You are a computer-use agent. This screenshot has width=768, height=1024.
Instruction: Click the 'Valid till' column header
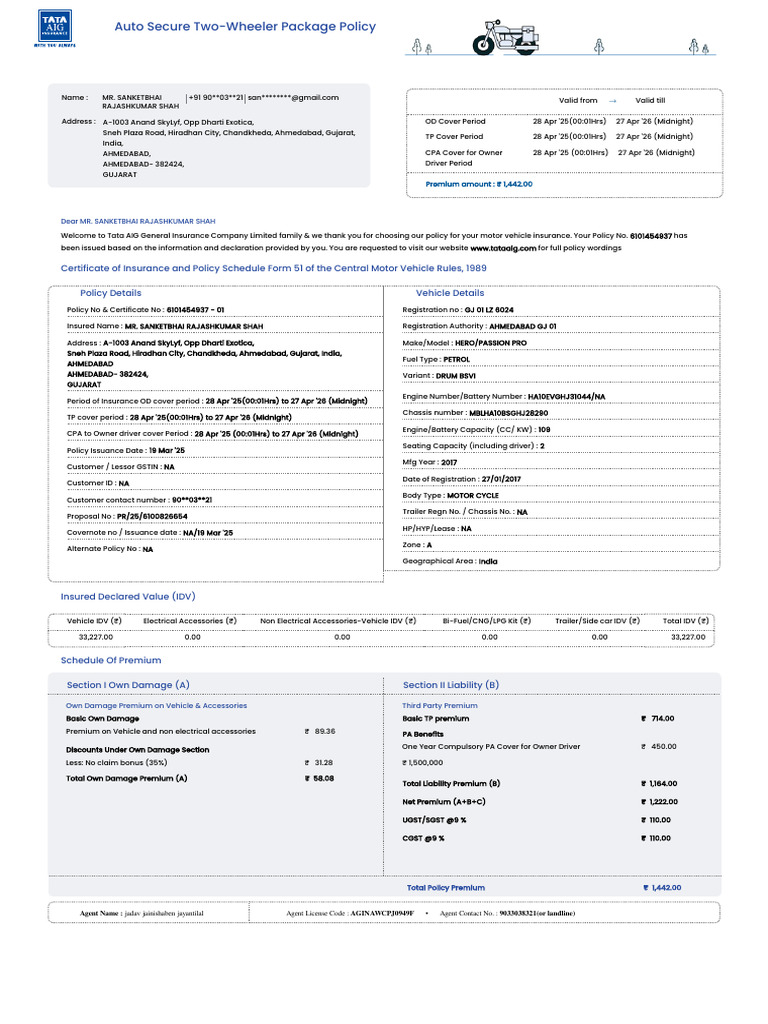point(650,101)
